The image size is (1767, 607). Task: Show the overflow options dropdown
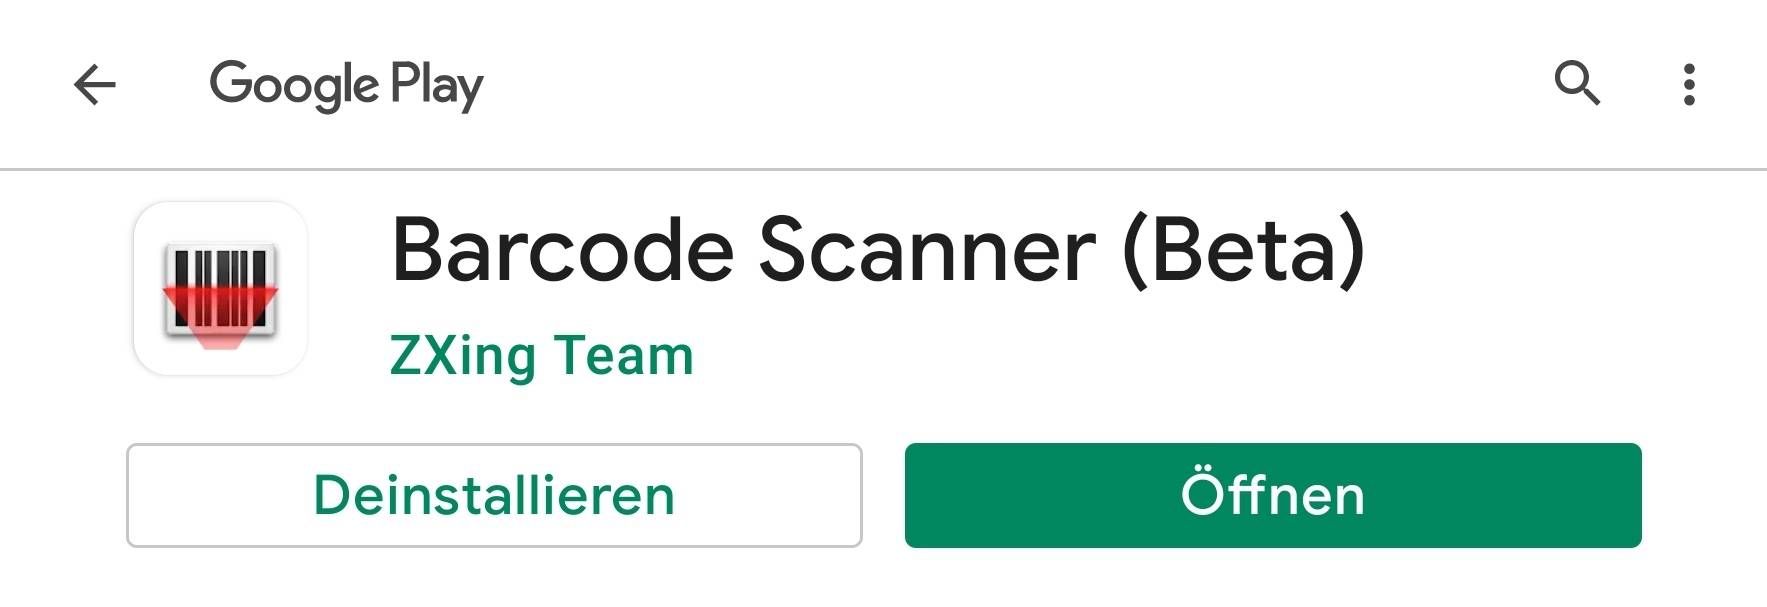[x=1689, y=84]
